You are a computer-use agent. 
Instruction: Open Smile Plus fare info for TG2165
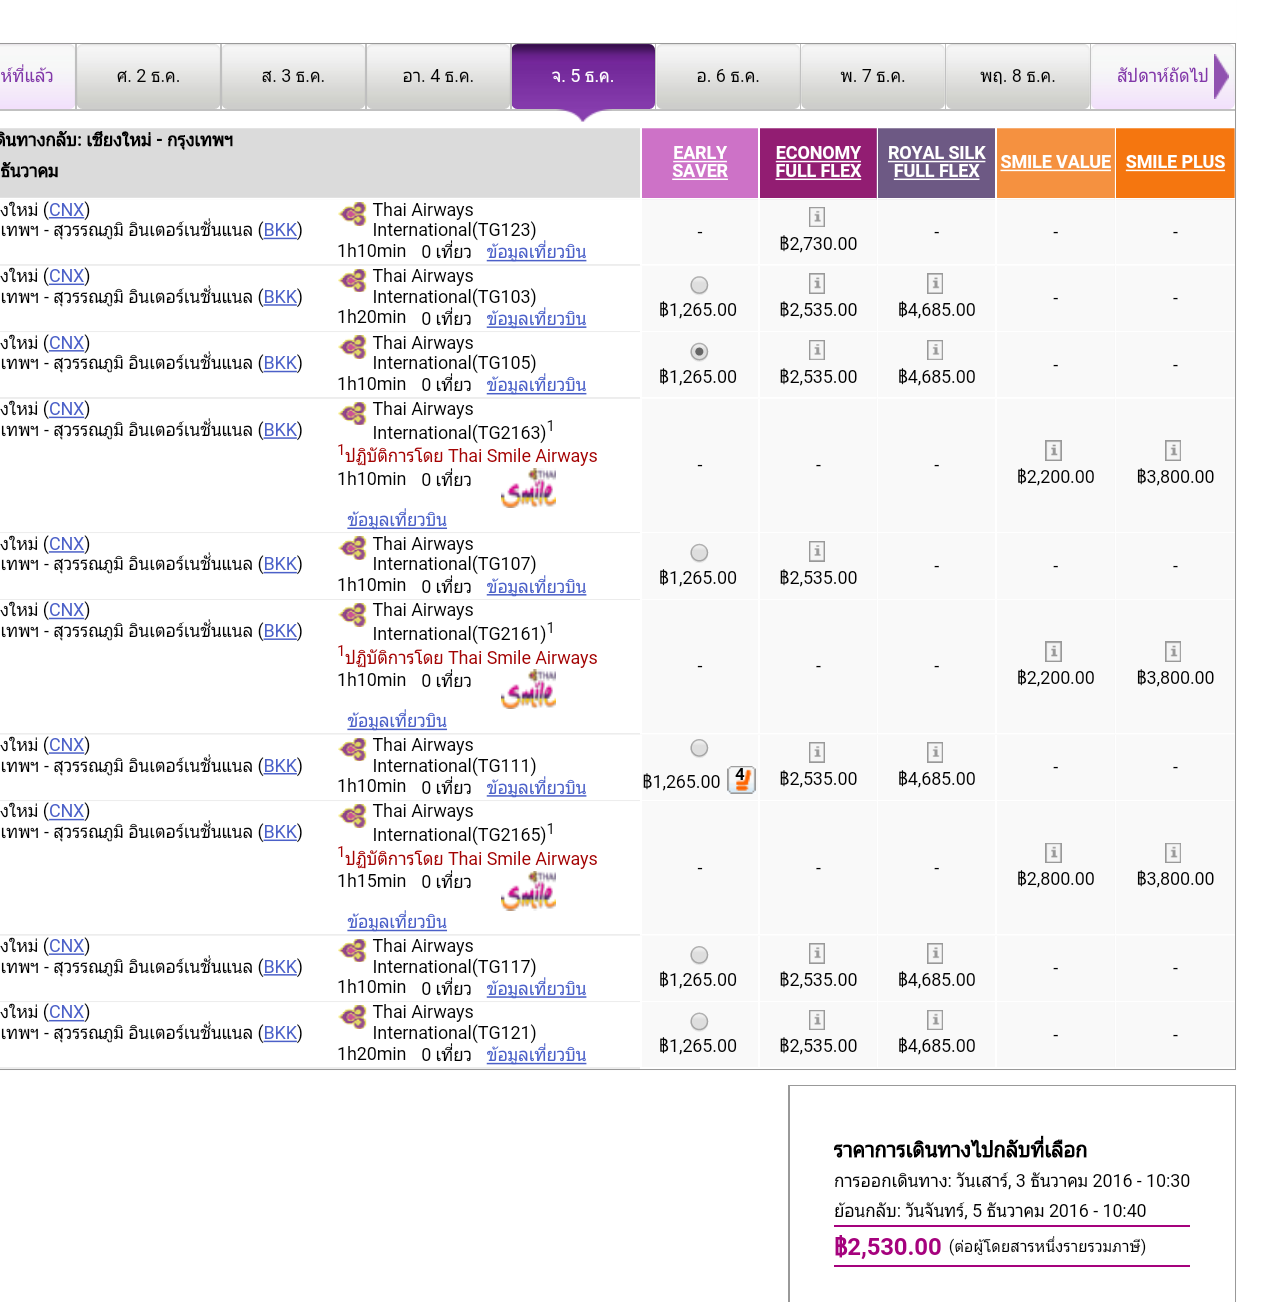[x=1173, y=853]
